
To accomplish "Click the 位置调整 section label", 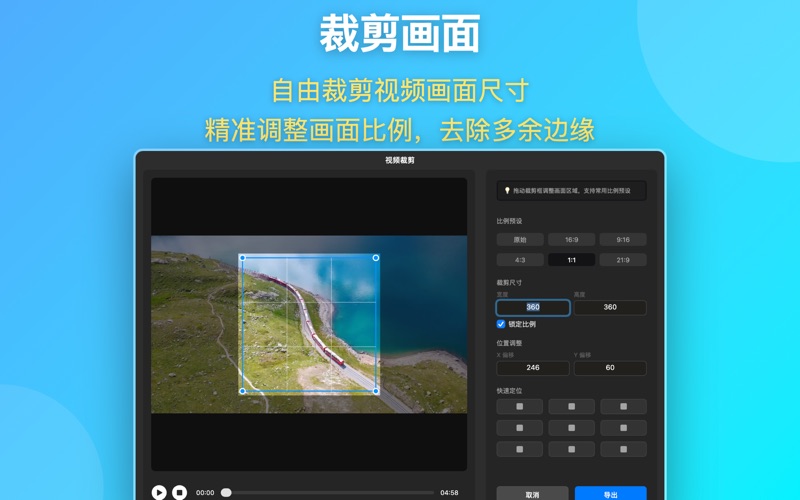I will coord(509,343).
